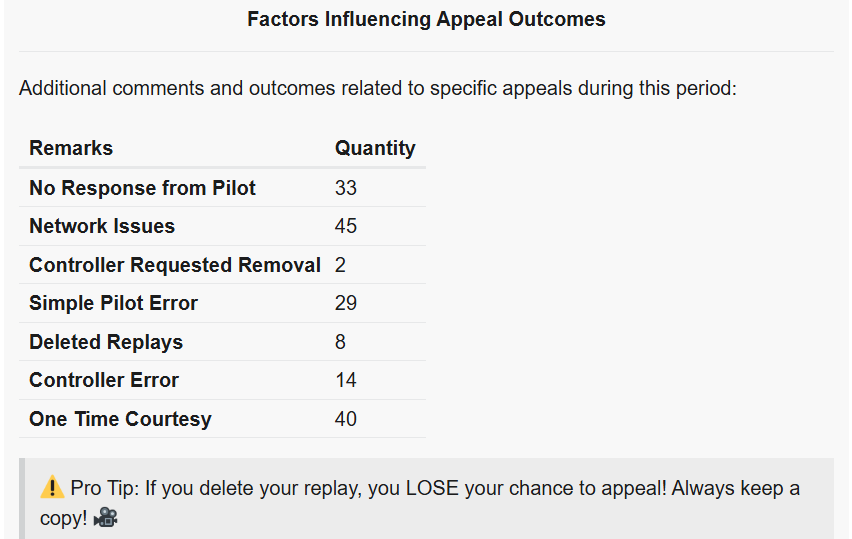Click the warning icon in Pro Tip
This screenshot has width=852, height=539.
(53, 489)
